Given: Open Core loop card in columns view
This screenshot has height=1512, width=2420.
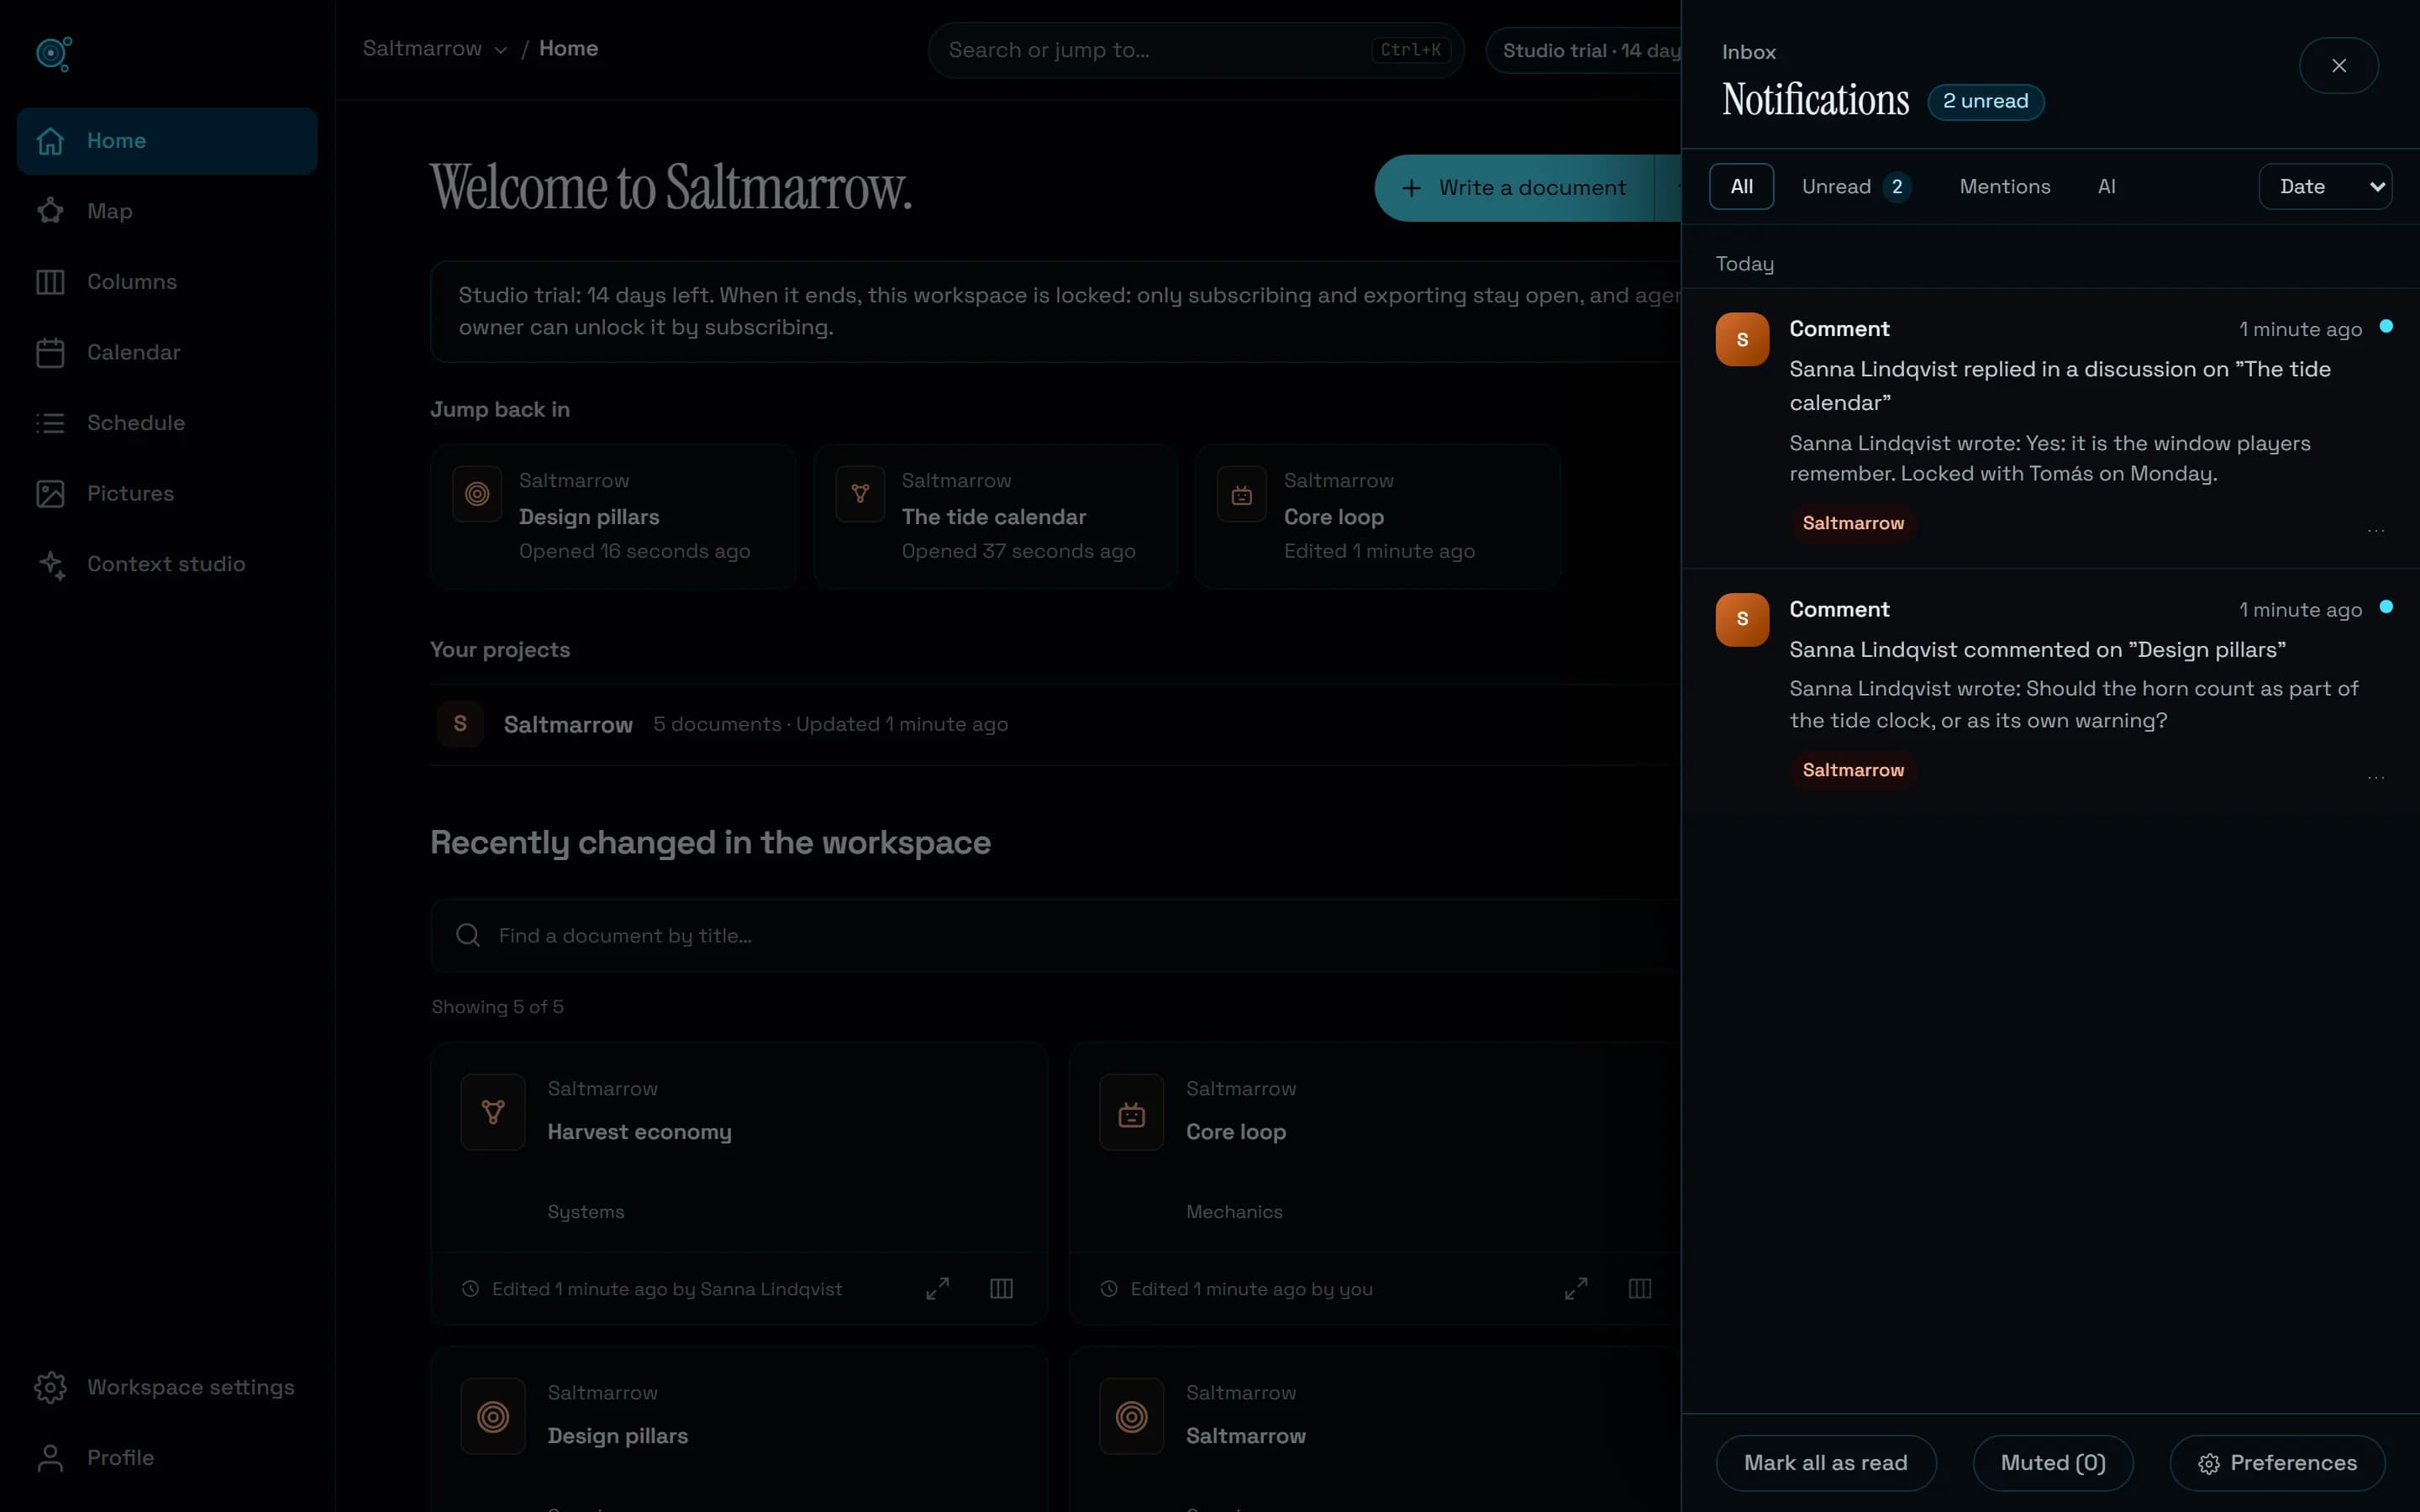Looking at the screenshot, I should 1640,1289.
